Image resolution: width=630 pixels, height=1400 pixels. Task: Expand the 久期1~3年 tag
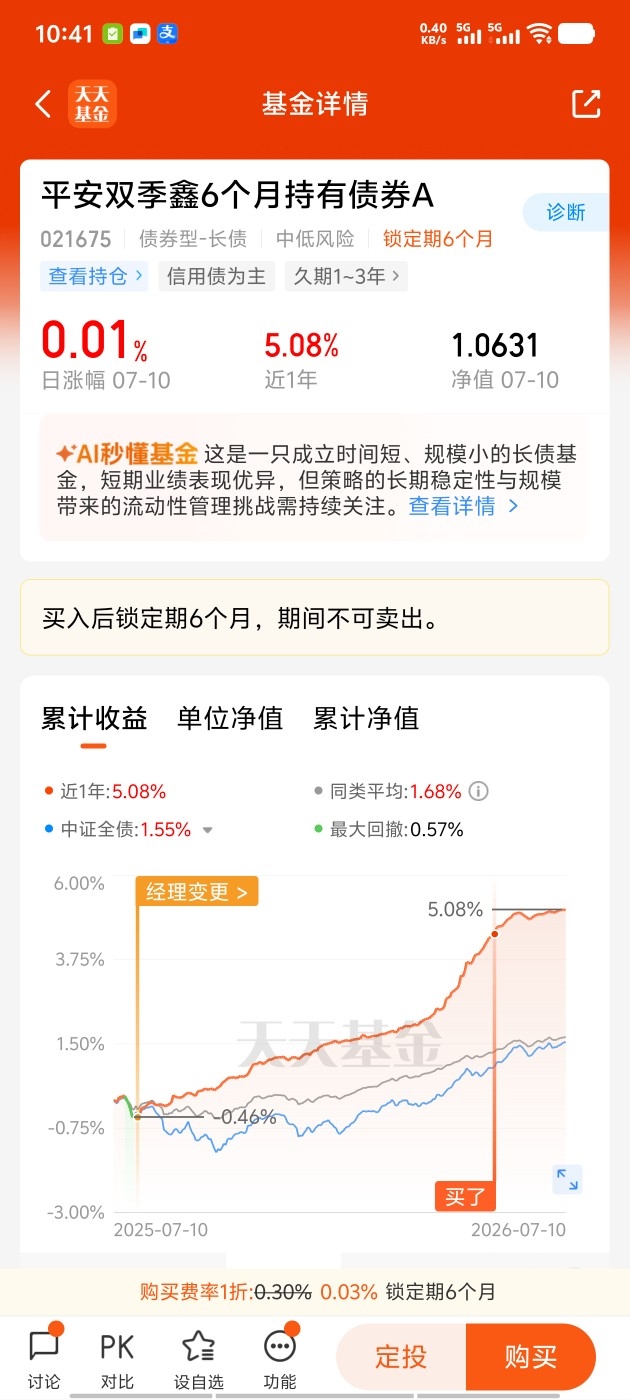(346, 277)
